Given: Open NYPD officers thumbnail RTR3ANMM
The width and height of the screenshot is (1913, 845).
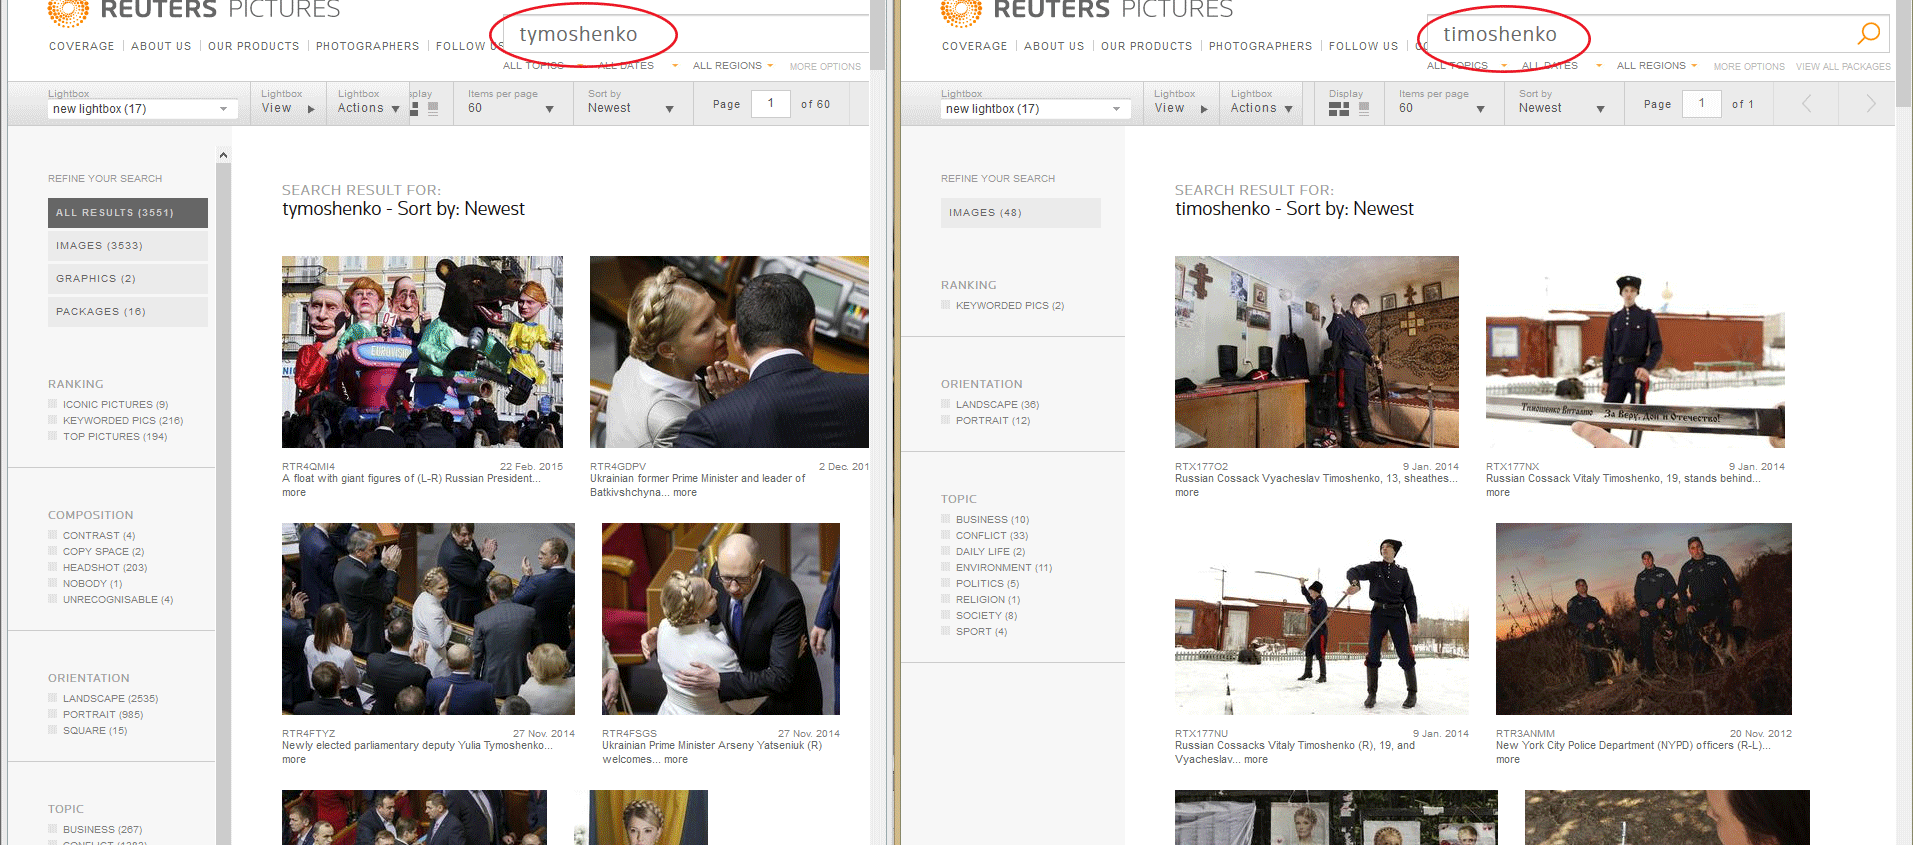Looking at the screenshot, I should pyautogui.click(x=1644, y=619).
